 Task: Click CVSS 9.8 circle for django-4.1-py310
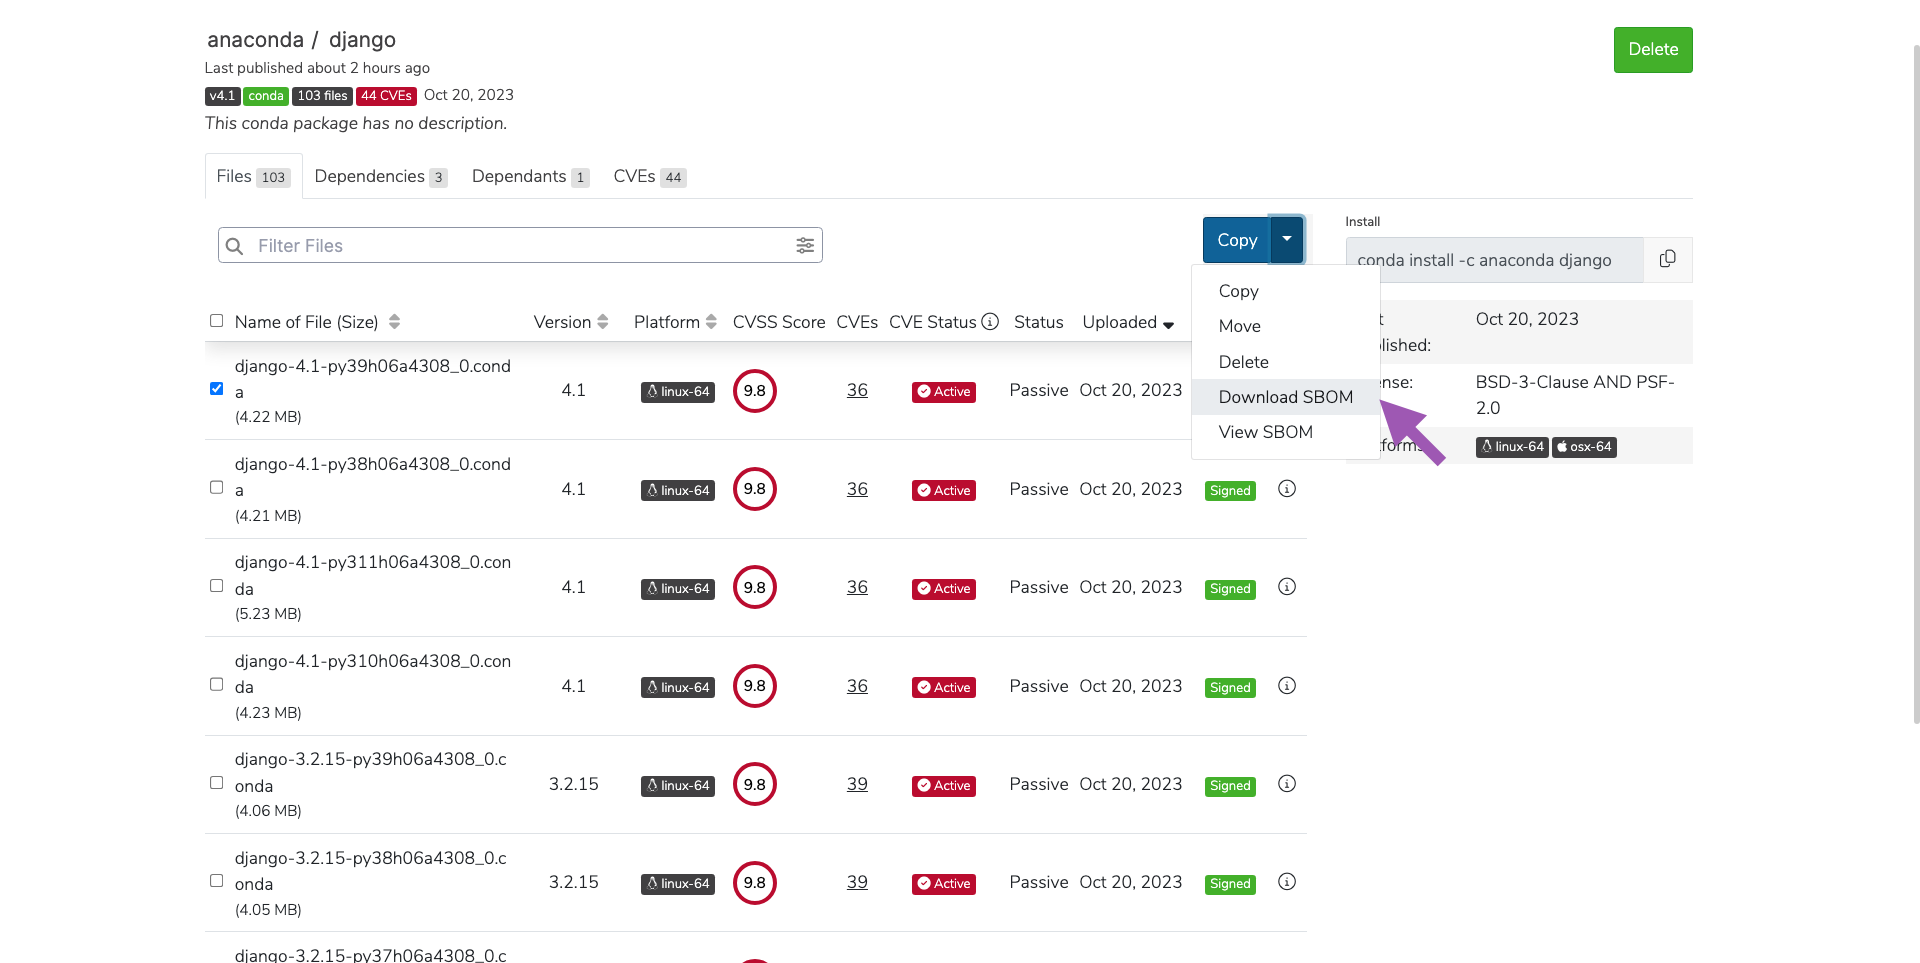(x=755, y=686)
